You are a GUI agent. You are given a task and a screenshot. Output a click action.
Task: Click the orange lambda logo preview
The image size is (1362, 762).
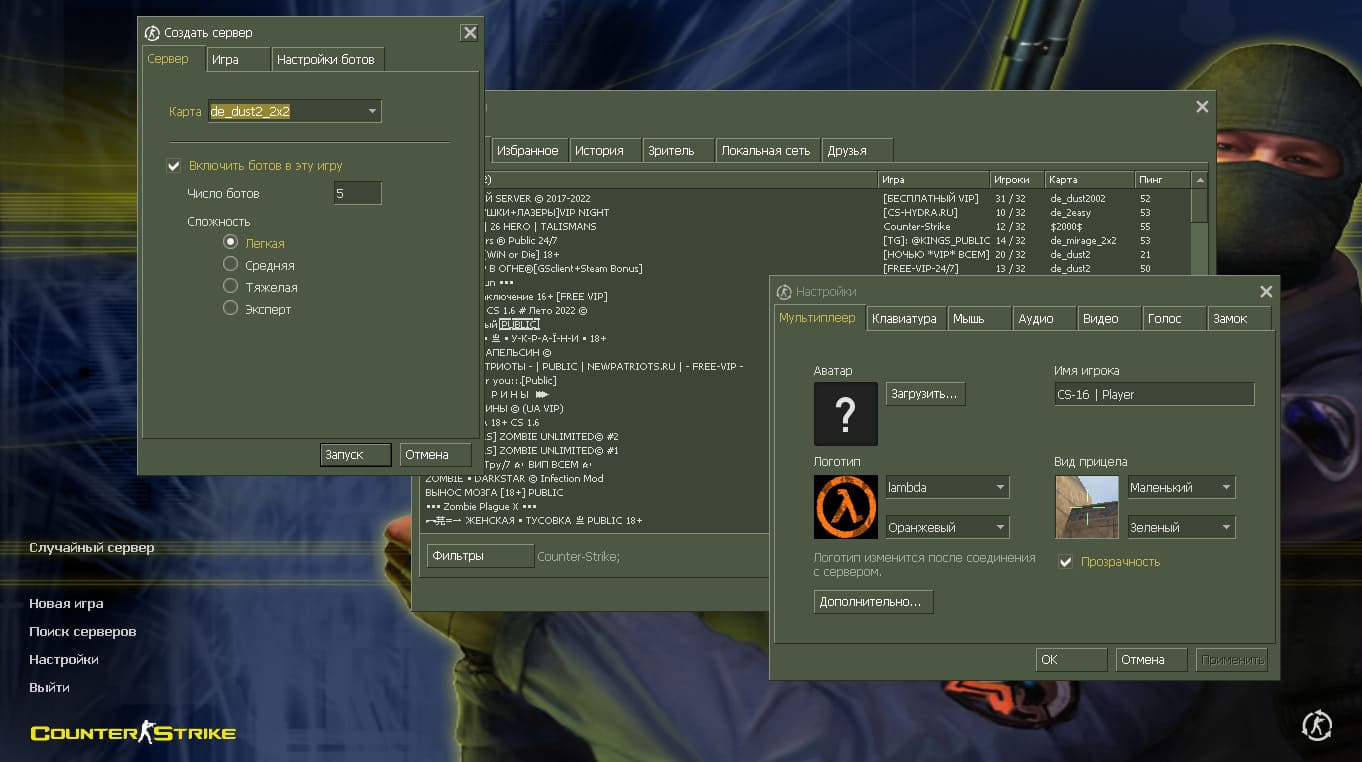pyautogui.click(x=846, y=507)
